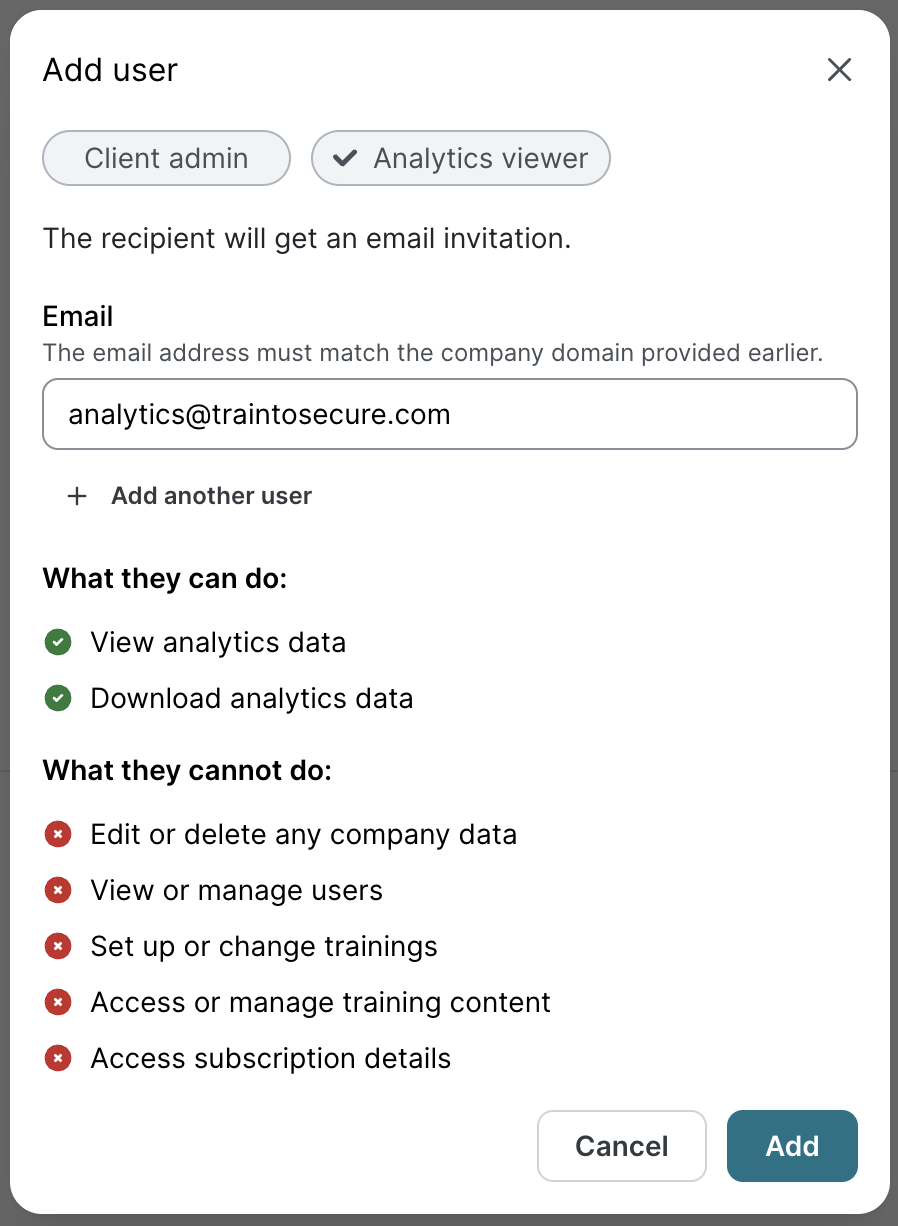This screenshot has height=1226, width=898.
Task: Click green check beside View analytics data
Action: coord(58,642)
